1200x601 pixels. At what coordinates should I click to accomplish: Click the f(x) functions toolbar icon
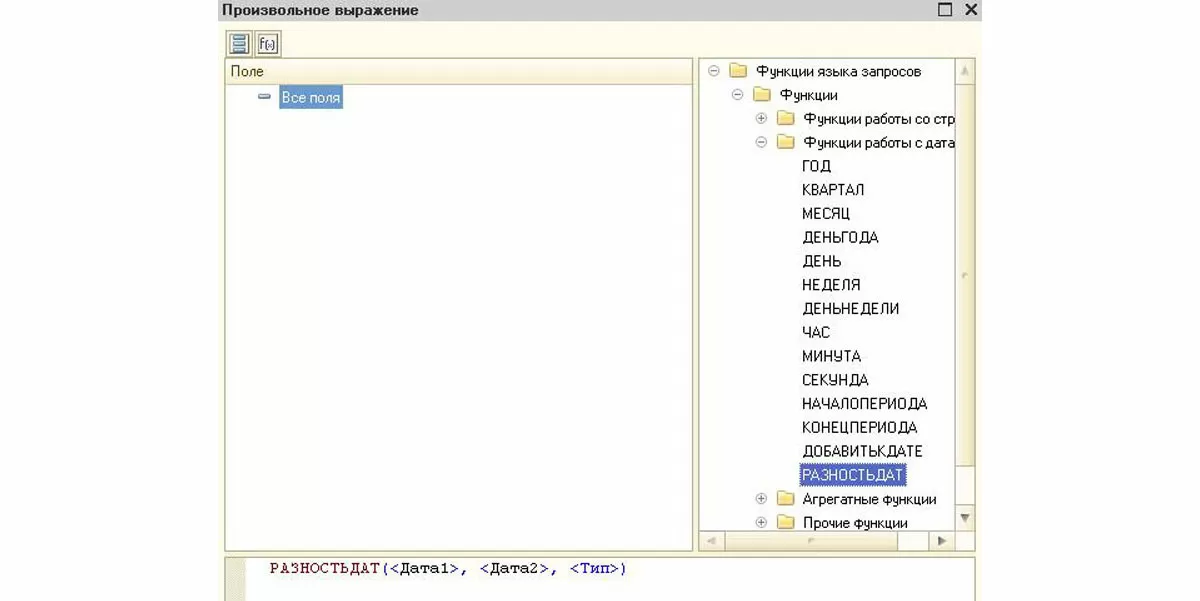(x=267, y=44)
